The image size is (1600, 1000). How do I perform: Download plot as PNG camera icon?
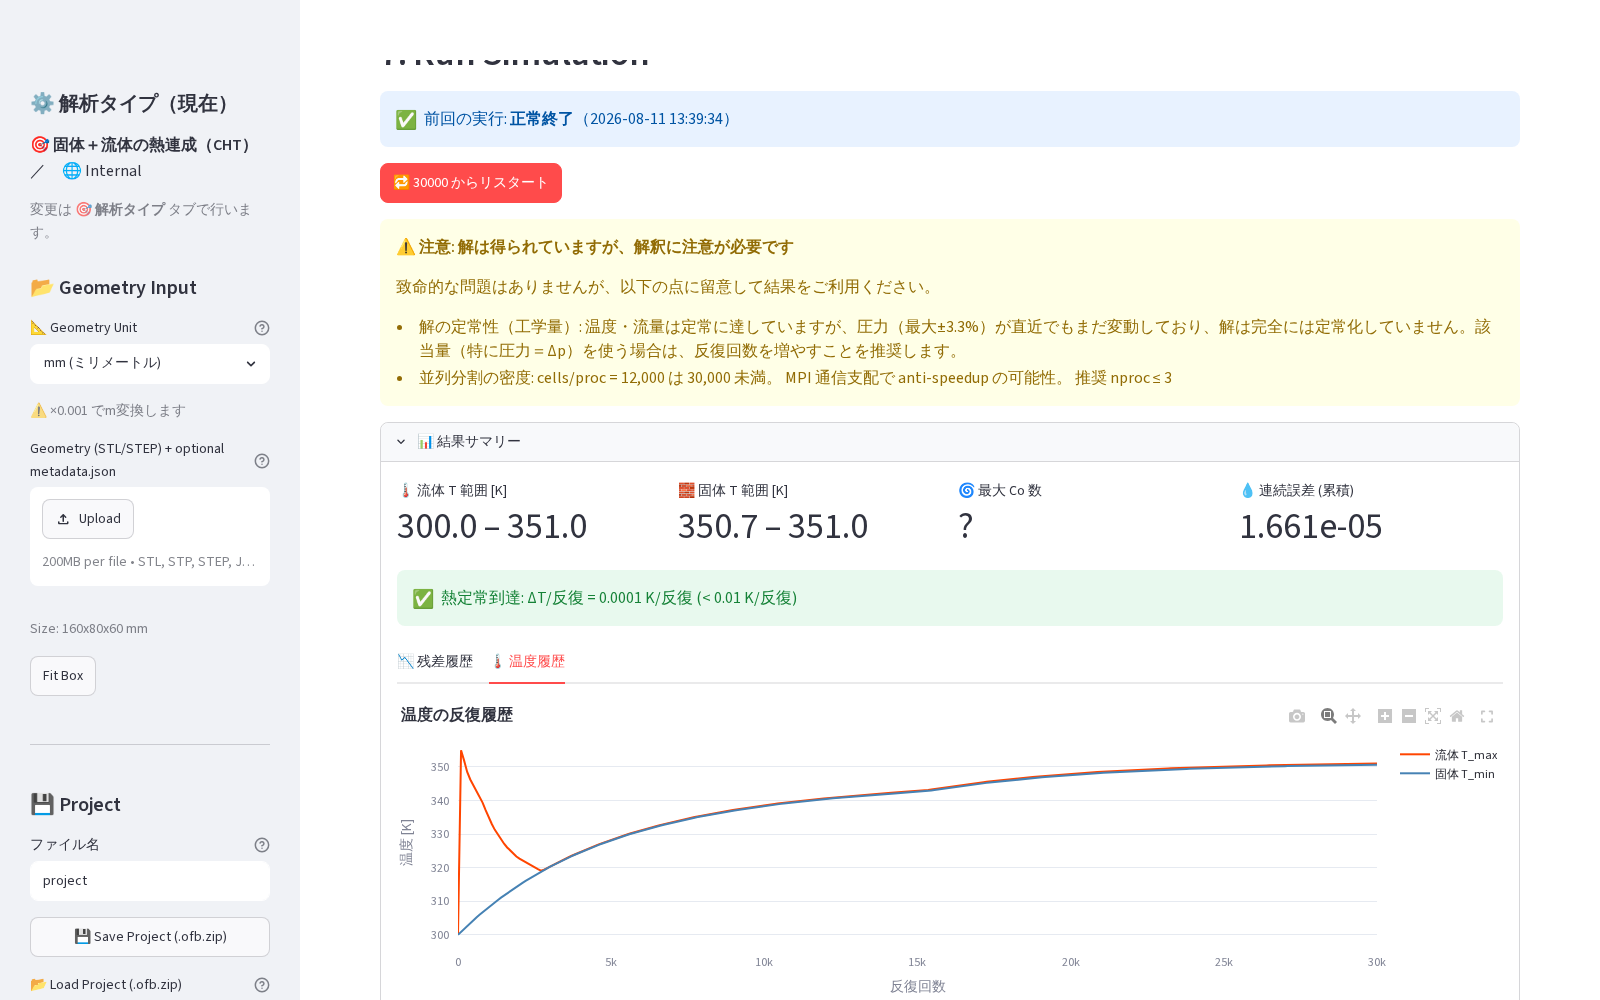tap(1297, 716)
